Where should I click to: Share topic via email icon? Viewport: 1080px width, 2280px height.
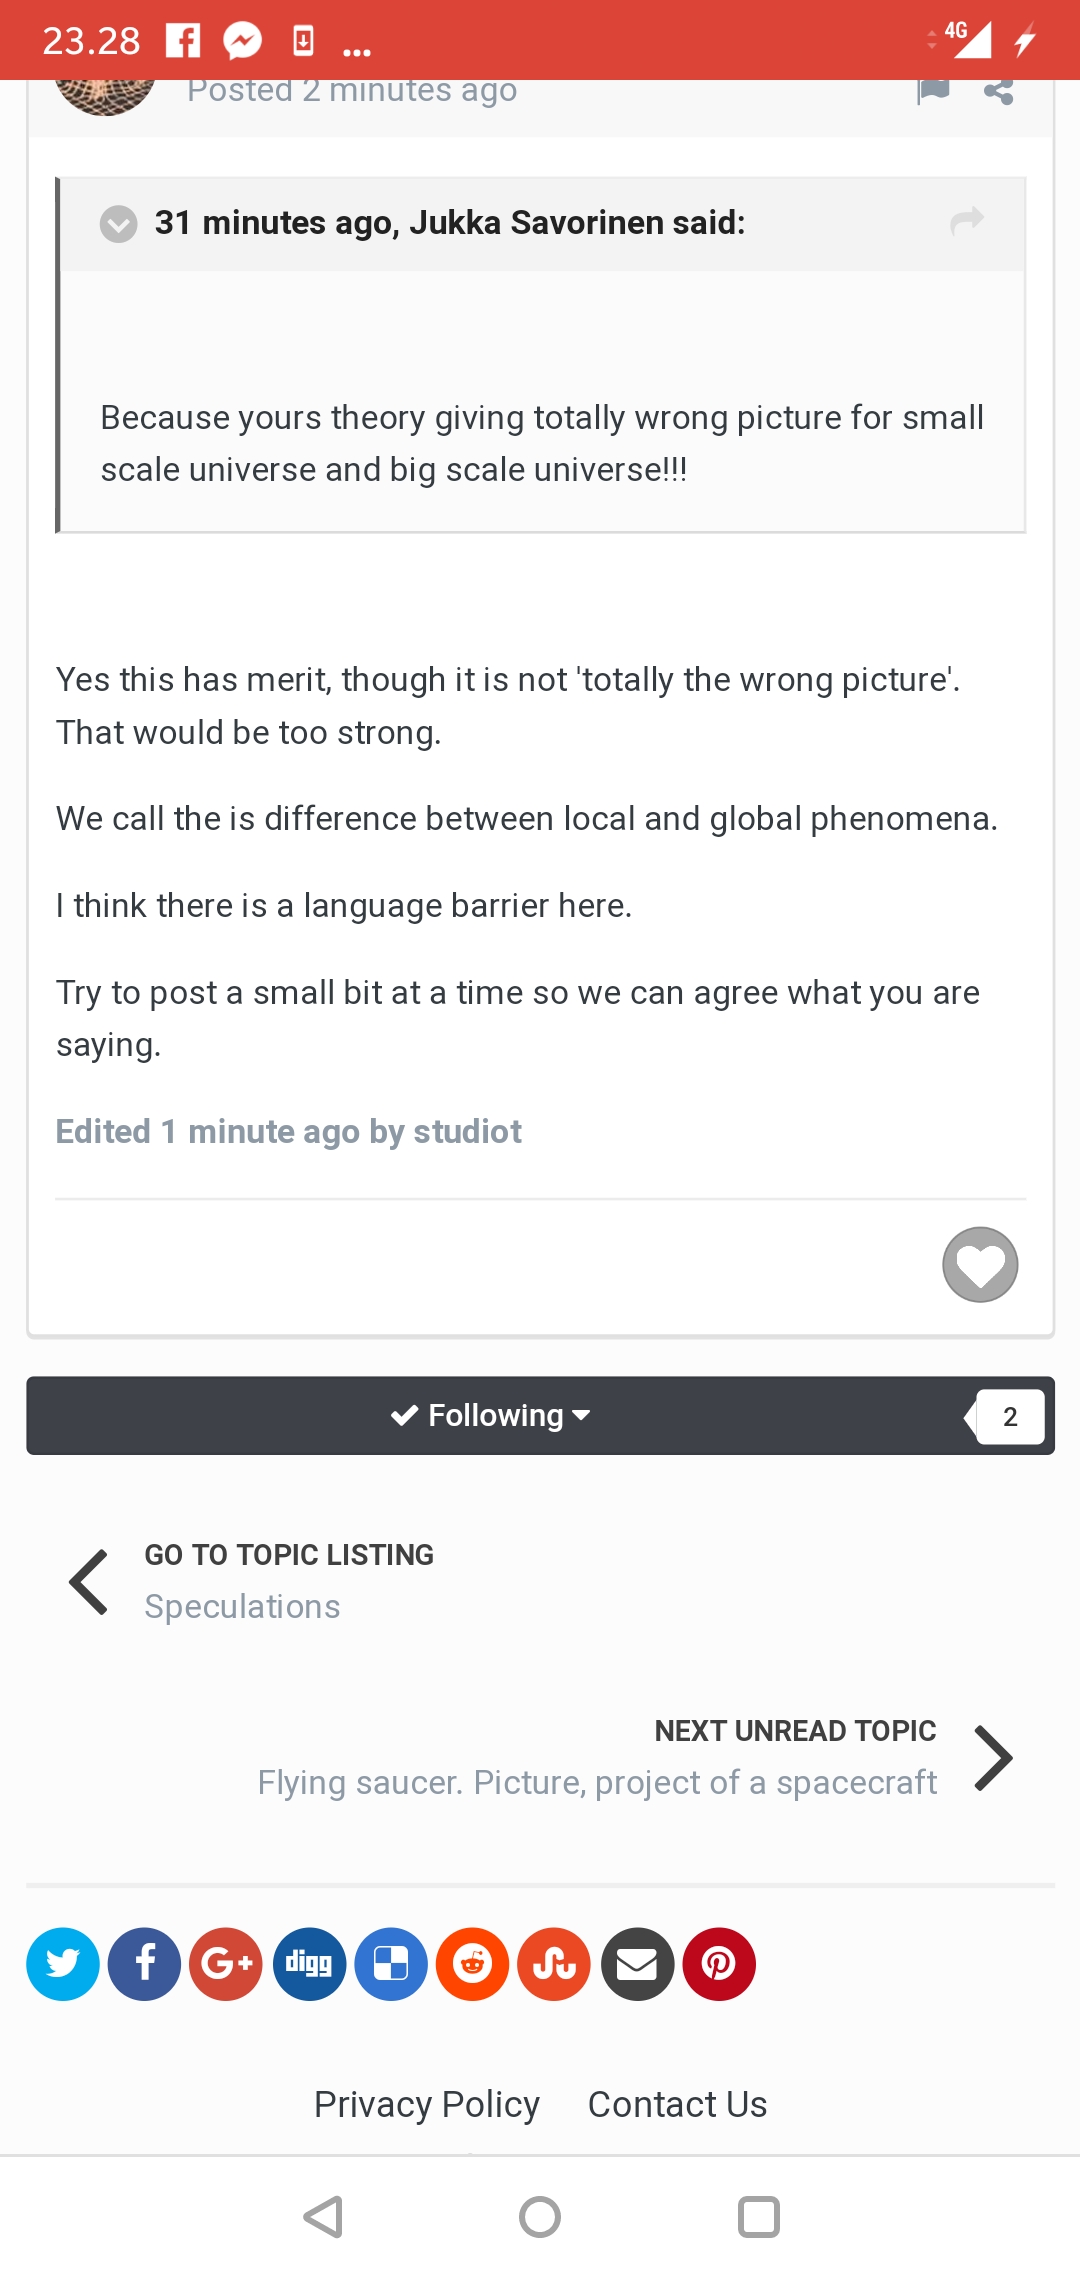(637, 1964)
